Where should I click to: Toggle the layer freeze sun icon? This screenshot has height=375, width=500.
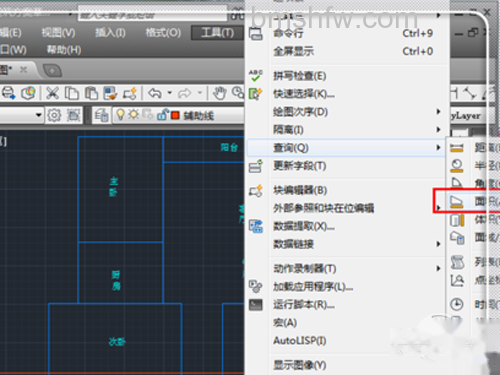click(x=133, y=114)
